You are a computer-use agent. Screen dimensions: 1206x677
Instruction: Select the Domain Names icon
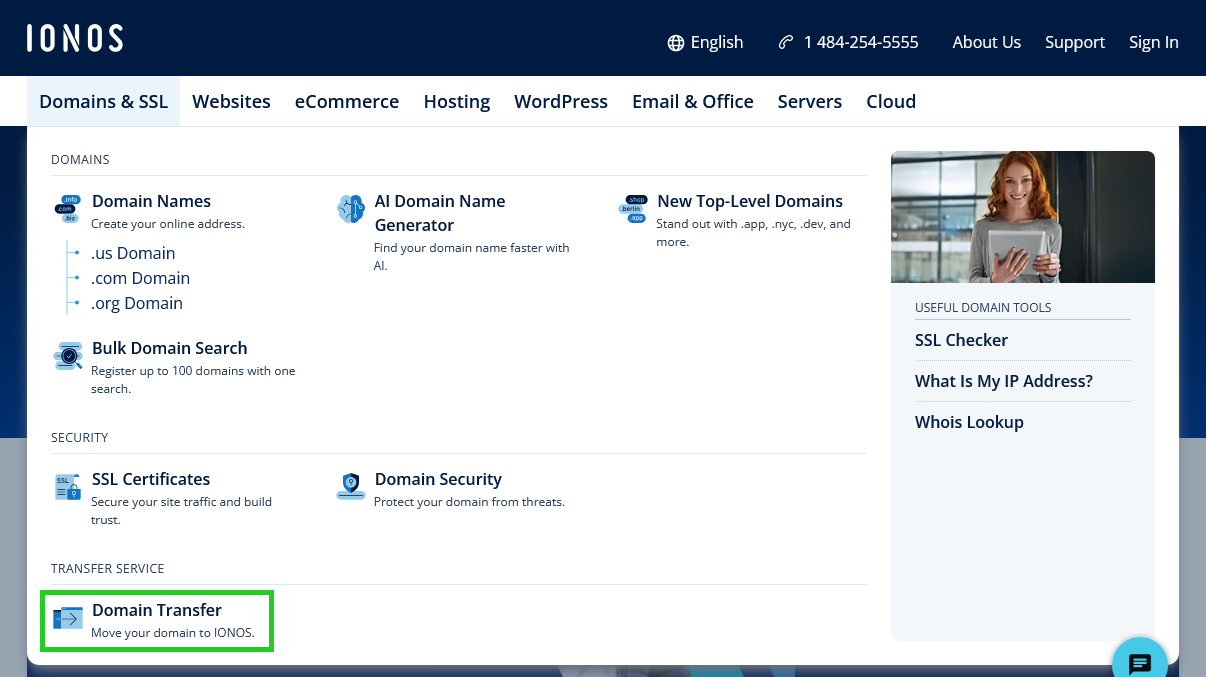point(67,208)
